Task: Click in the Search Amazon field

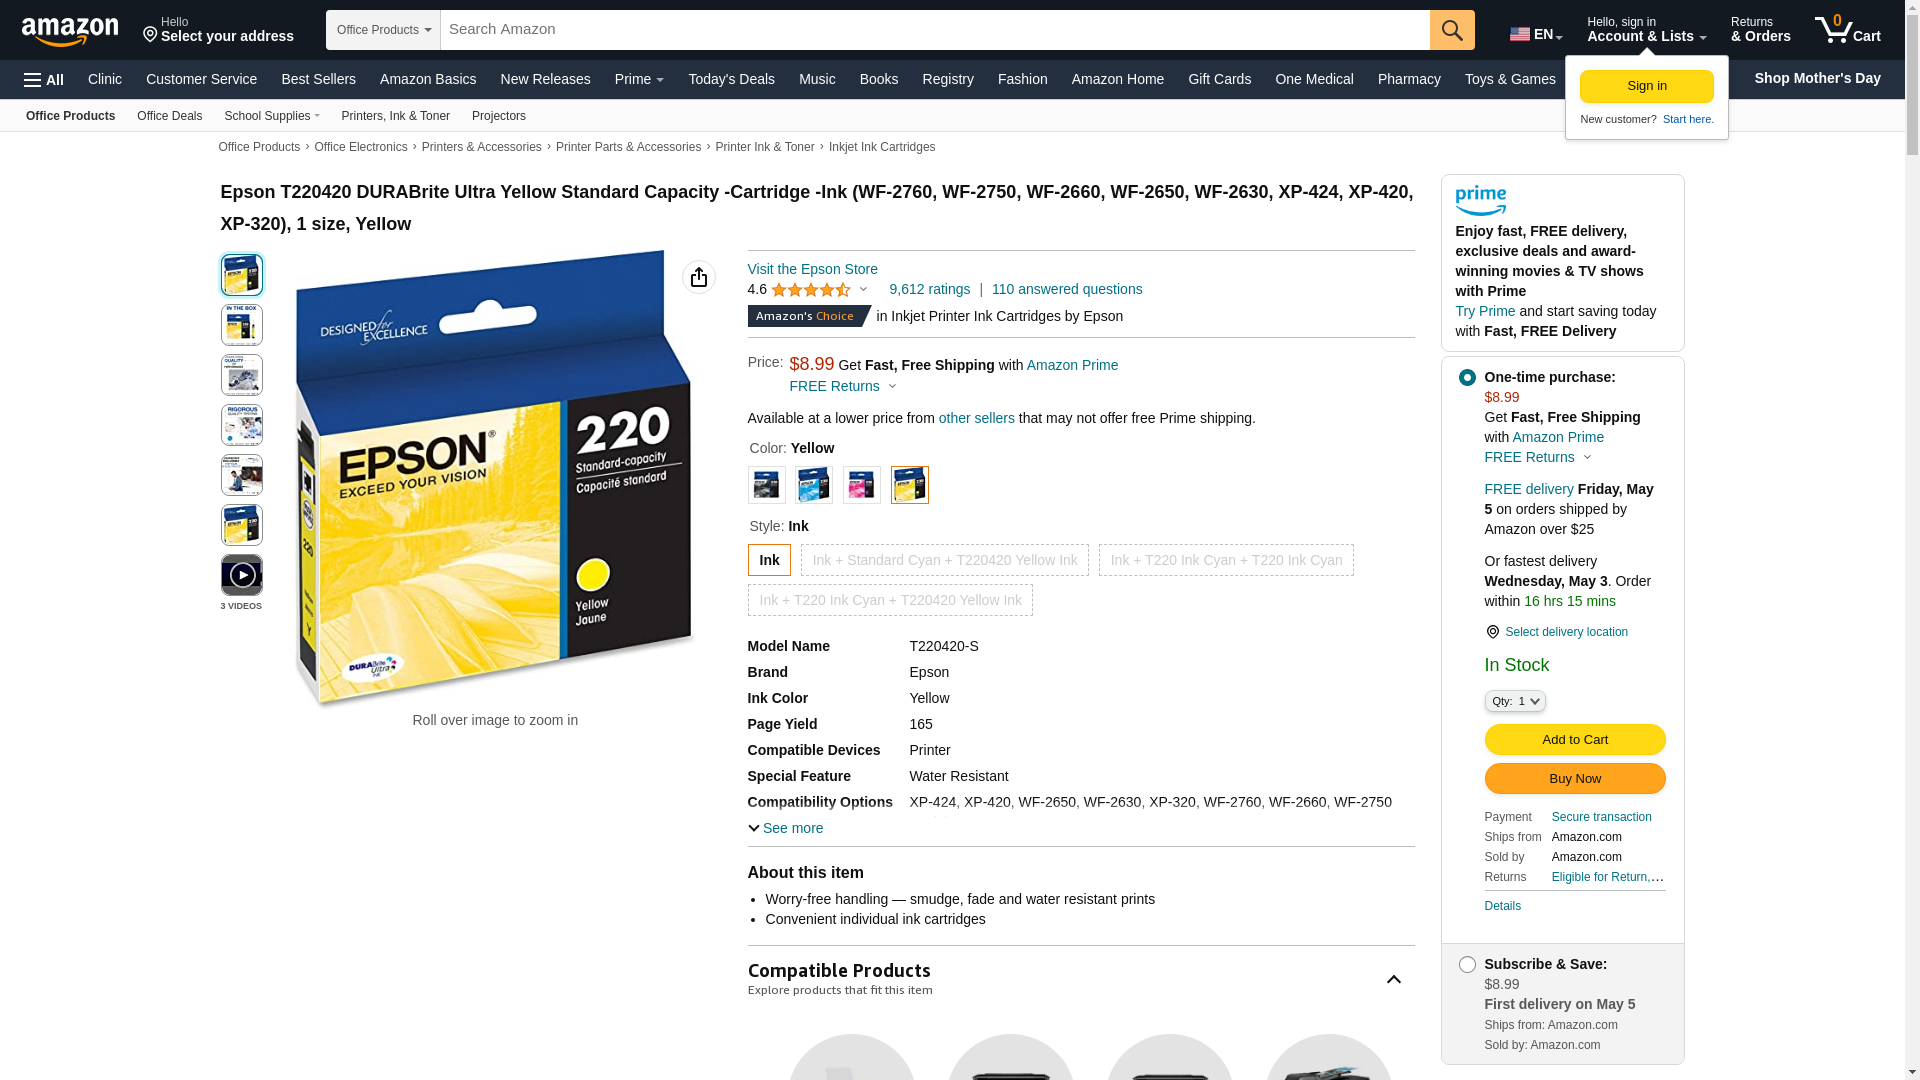Action: (x=935, y=30)
